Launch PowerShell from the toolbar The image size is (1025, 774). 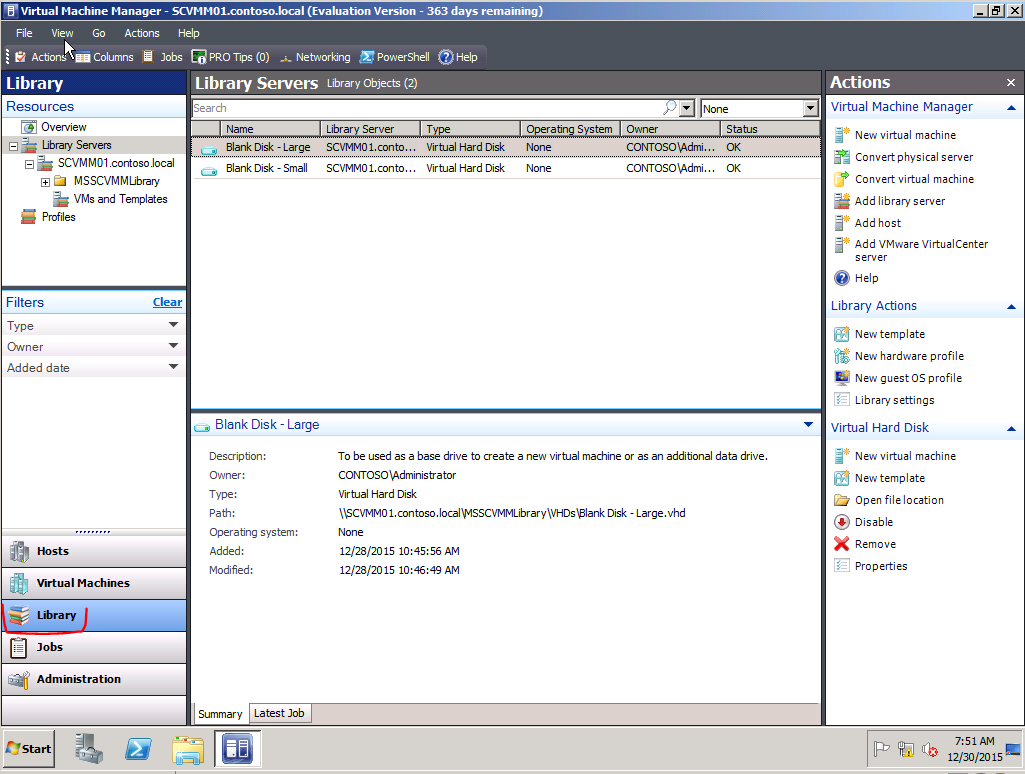(395, 57)
